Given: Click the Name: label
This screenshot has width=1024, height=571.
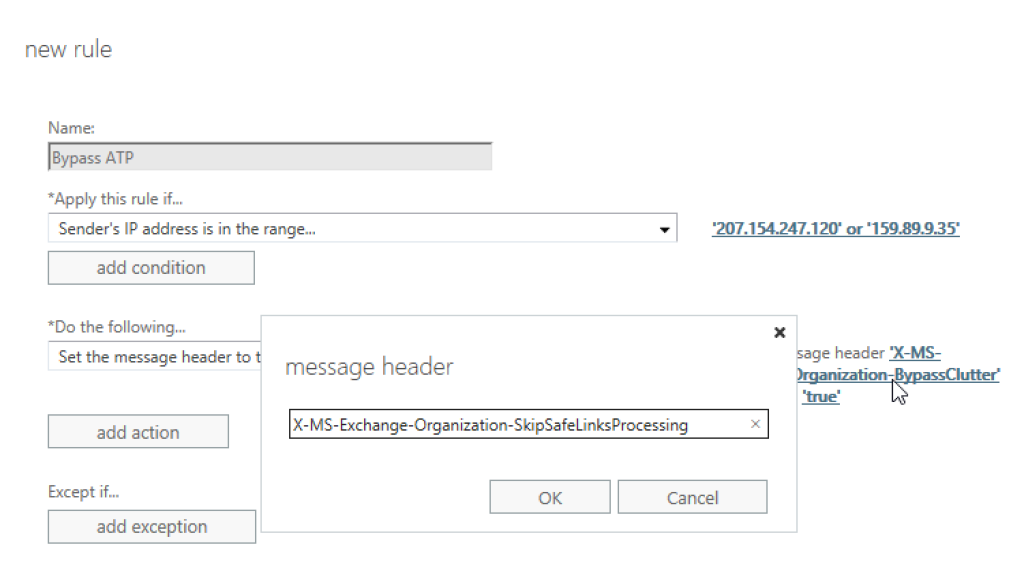Looking at the screenshot, I should [72, 128].
